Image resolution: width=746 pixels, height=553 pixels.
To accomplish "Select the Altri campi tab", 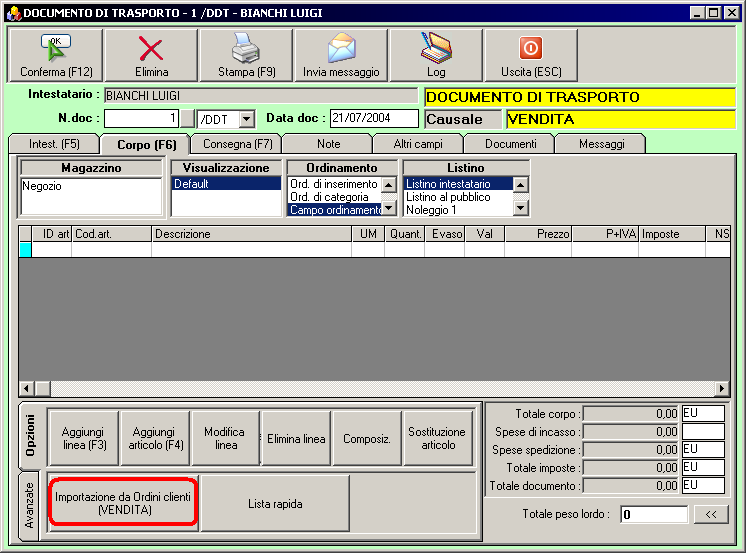I will (x=418, y=144).
